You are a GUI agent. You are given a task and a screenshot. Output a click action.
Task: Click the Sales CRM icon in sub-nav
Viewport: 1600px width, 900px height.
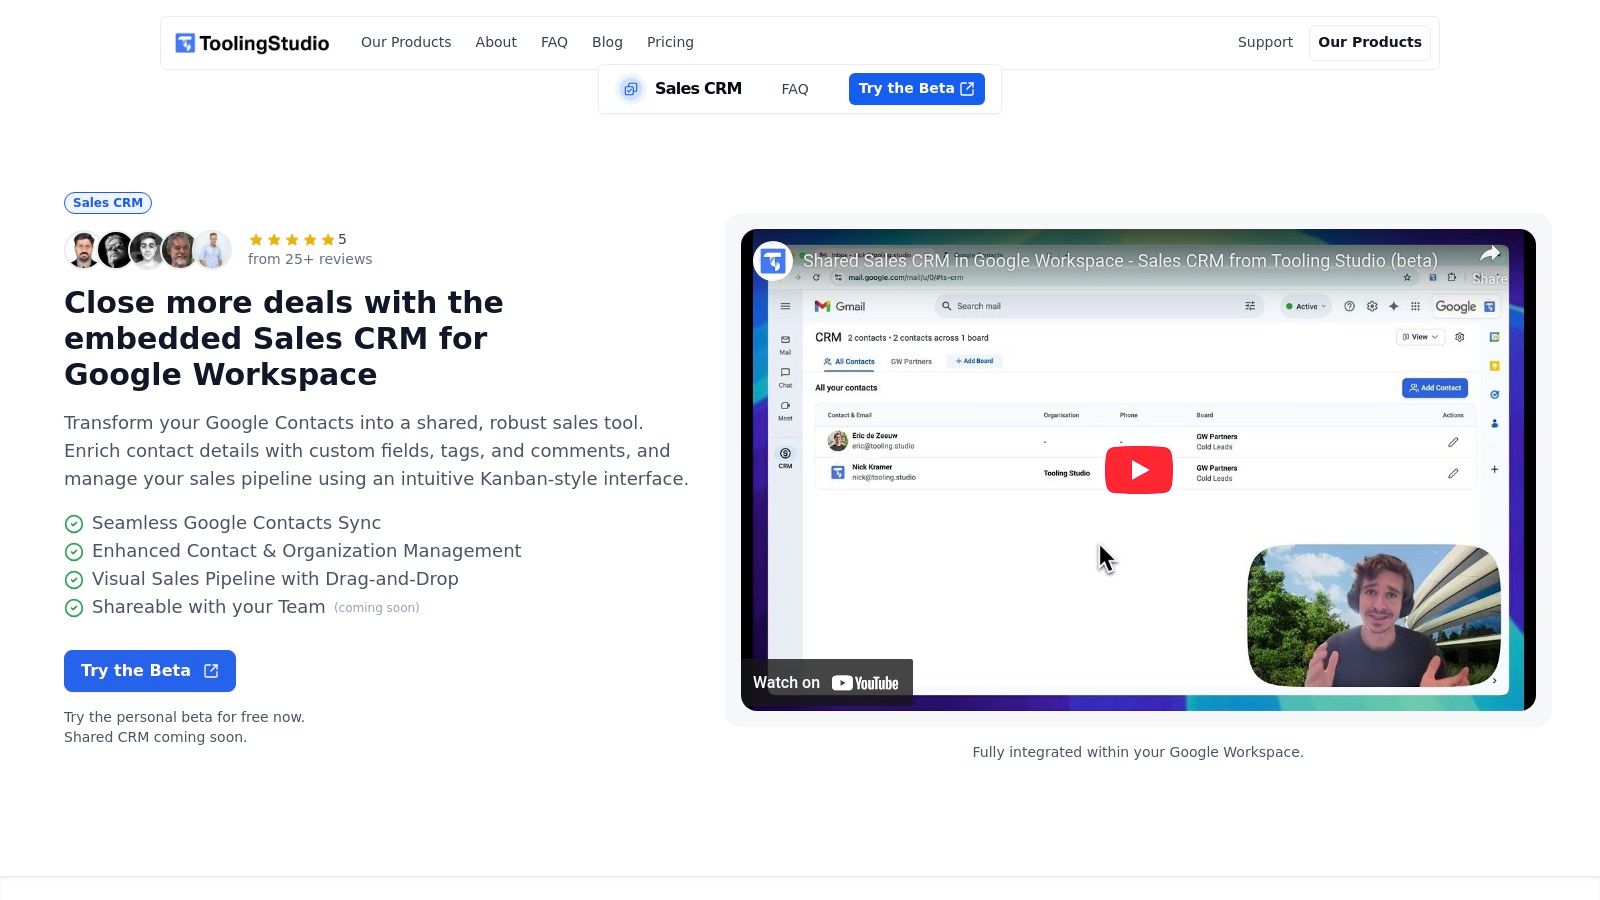click(630, 89)
